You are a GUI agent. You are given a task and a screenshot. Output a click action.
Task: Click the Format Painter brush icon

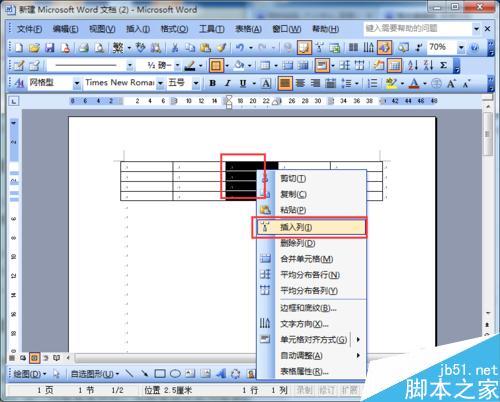[x=221, y=48]
